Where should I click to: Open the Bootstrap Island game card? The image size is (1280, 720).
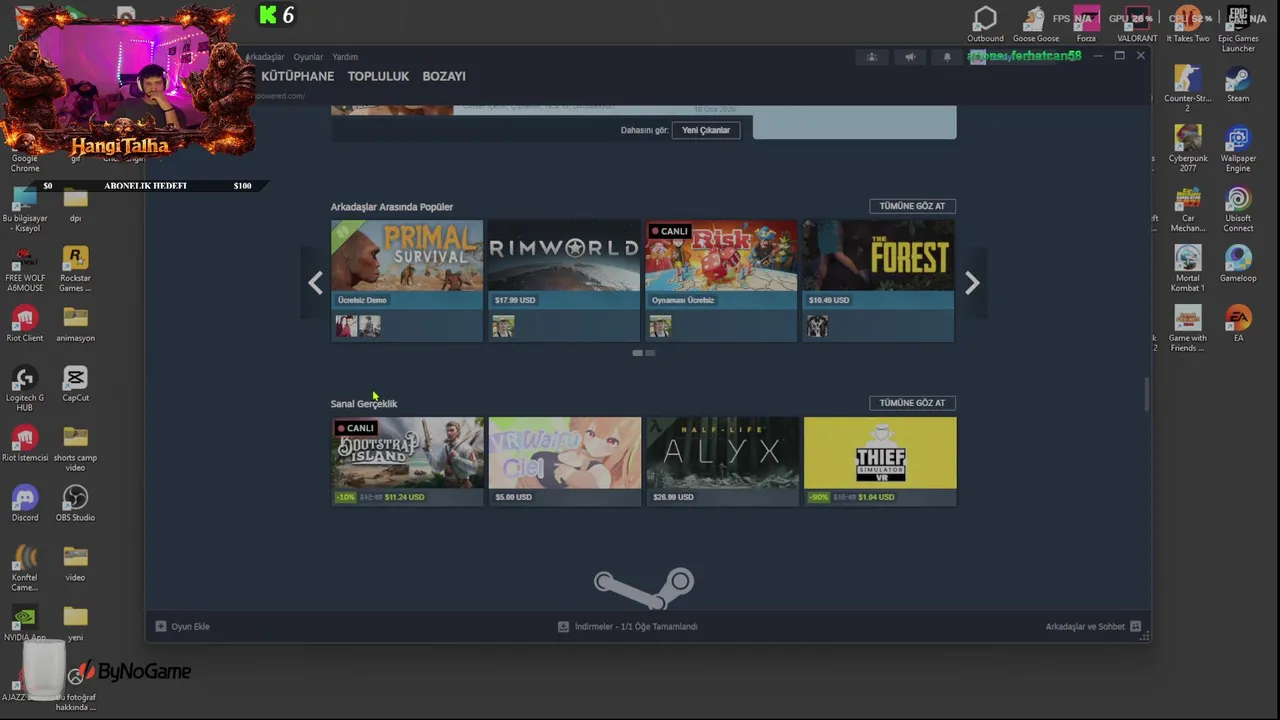[407, 461]
